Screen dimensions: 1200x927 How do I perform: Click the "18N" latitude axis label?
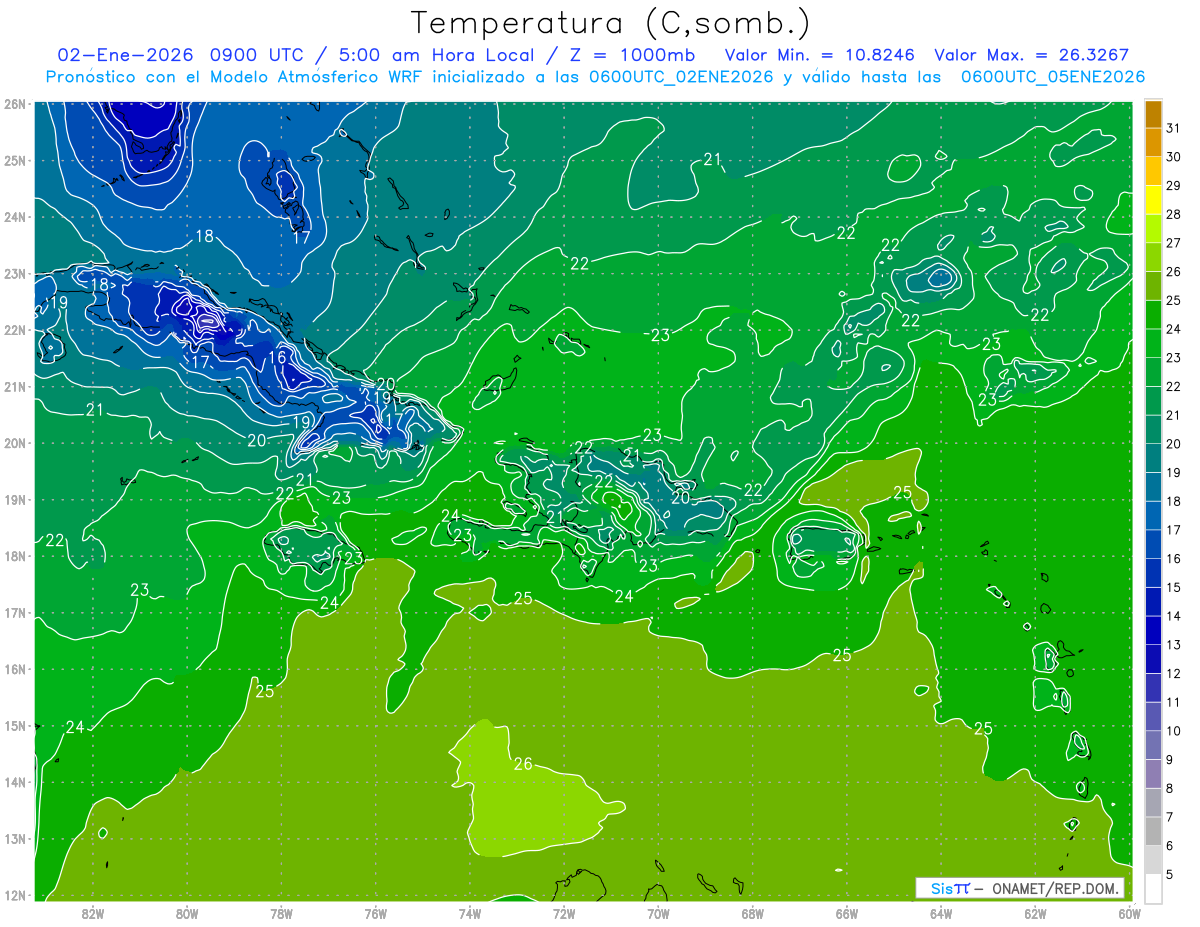[x=14, y=556]
